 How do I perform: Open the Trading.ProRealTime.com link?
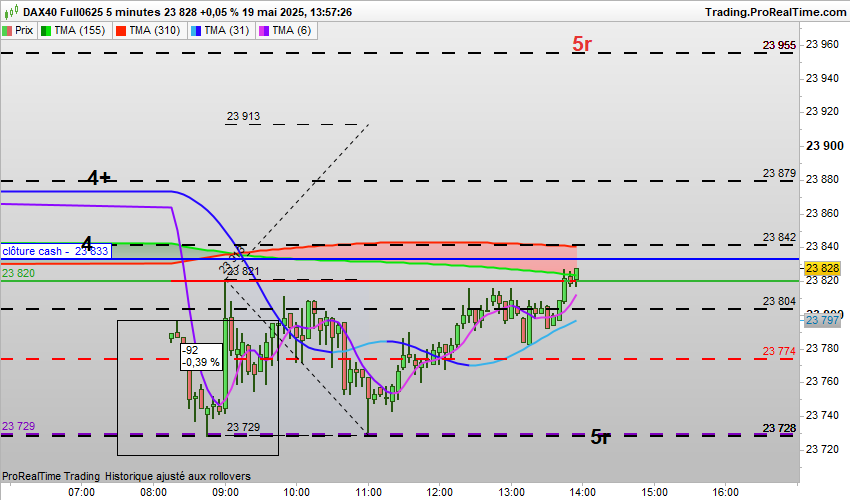click(775, 12)
